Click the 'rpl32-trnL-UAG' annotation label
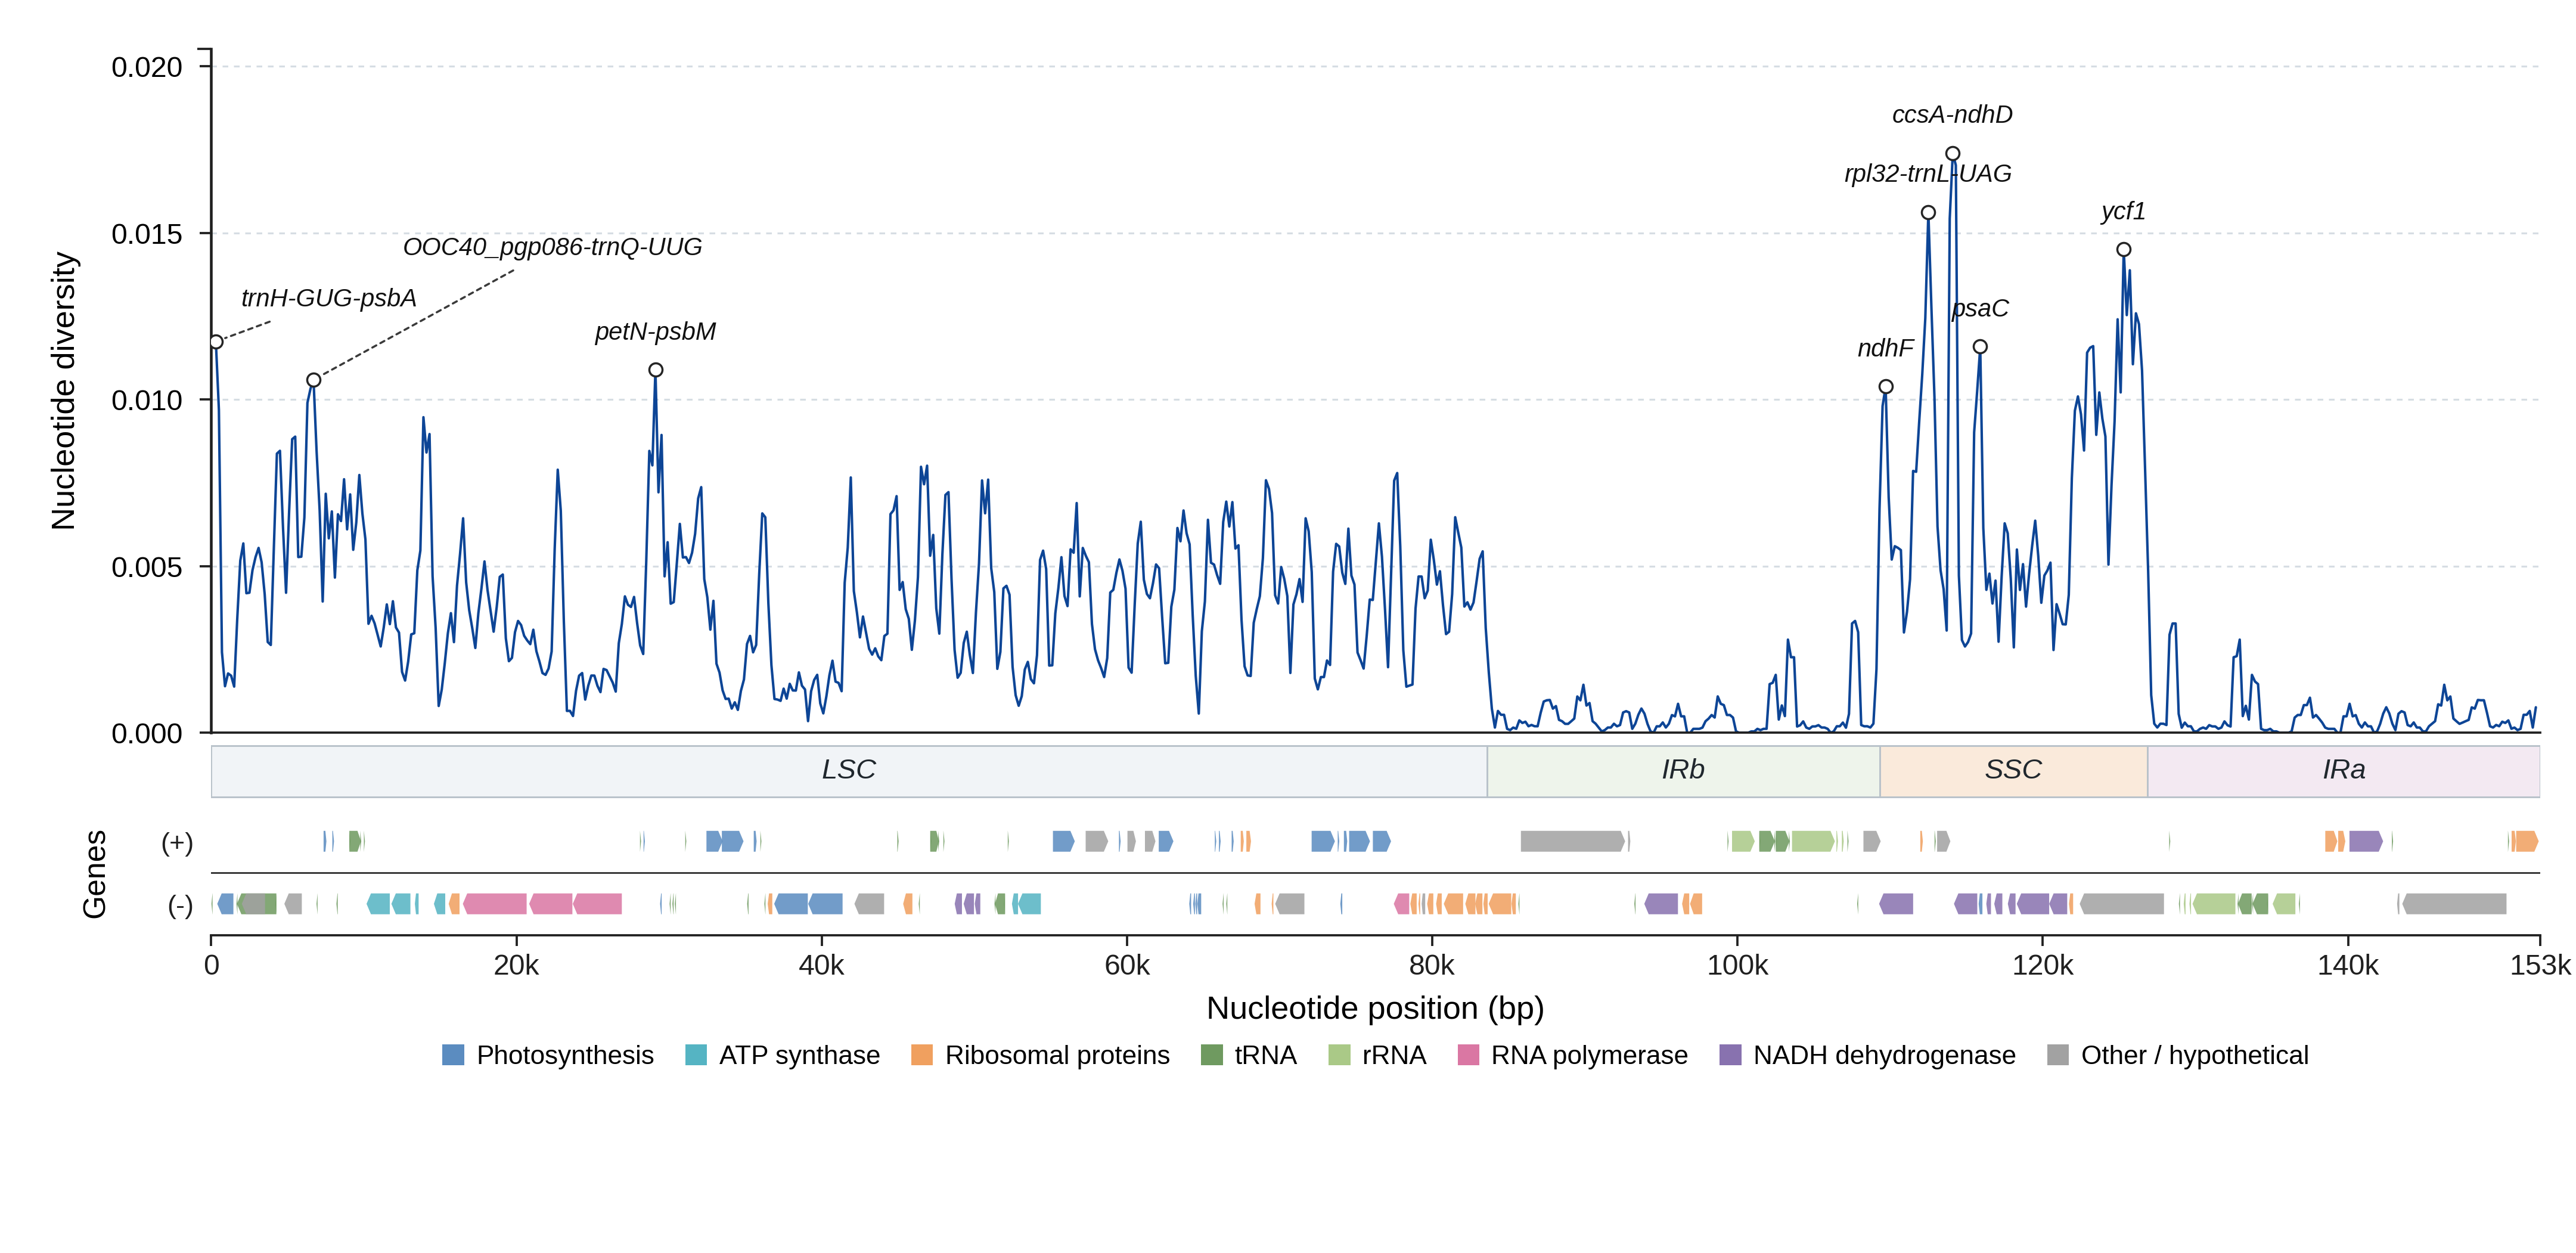Image resolution: width=2576 pixels, height=1253 pixels. [x=1928, y=174]
